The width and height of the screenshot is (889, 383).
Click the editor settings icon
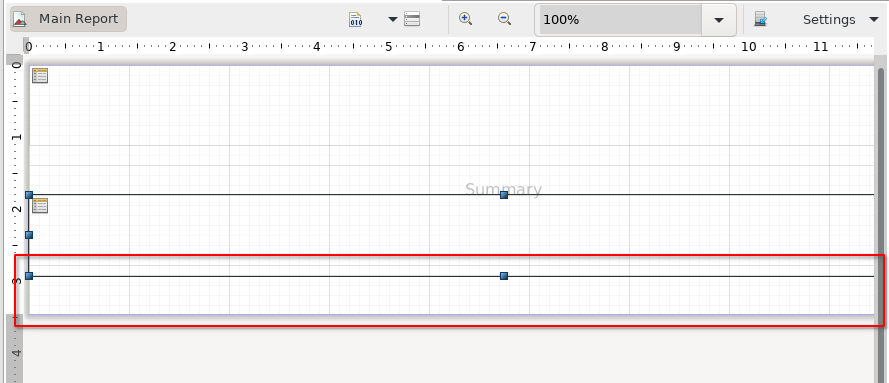click(760, 19)
